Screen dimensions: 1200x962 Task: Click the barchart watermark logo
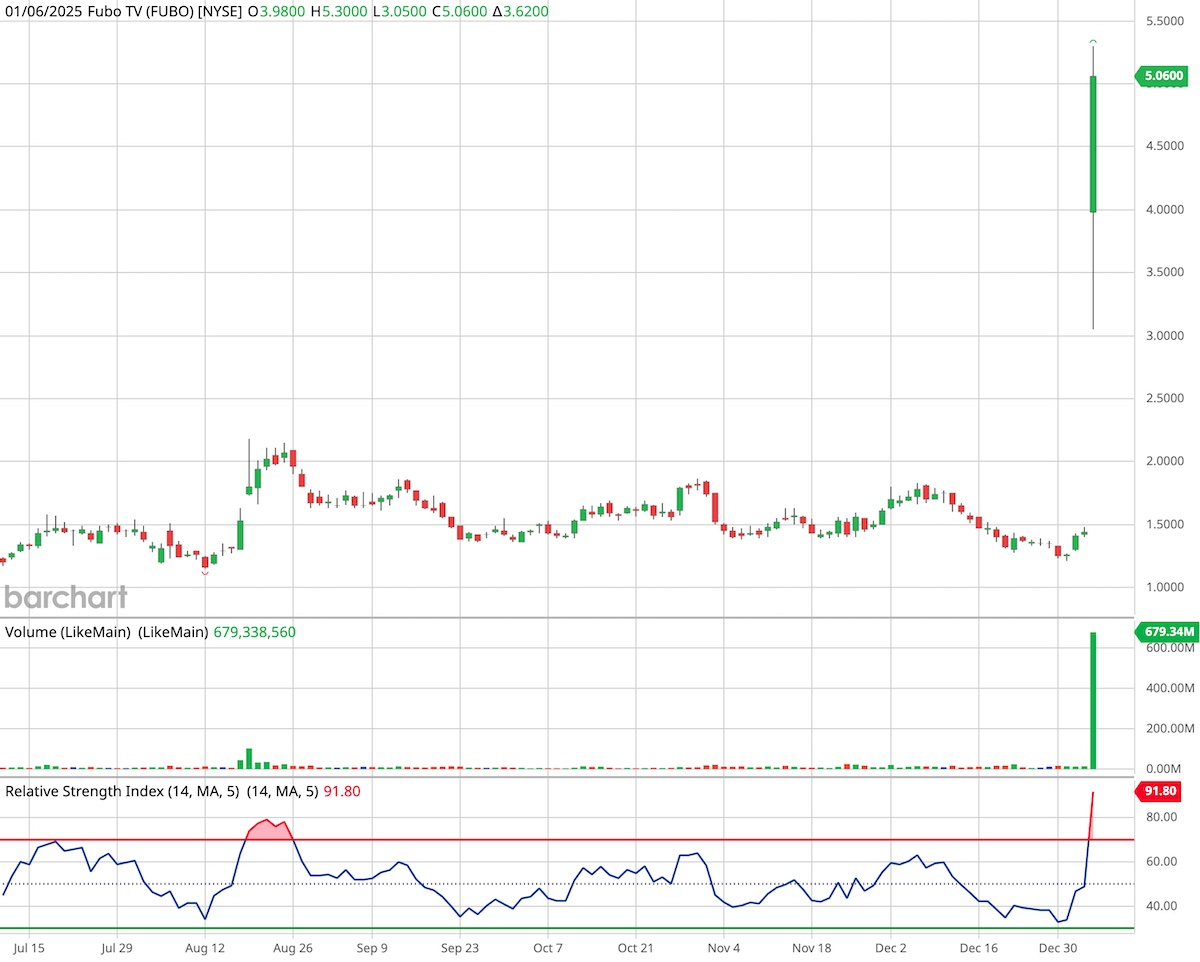pyautogui.click(x=65, y=597)
